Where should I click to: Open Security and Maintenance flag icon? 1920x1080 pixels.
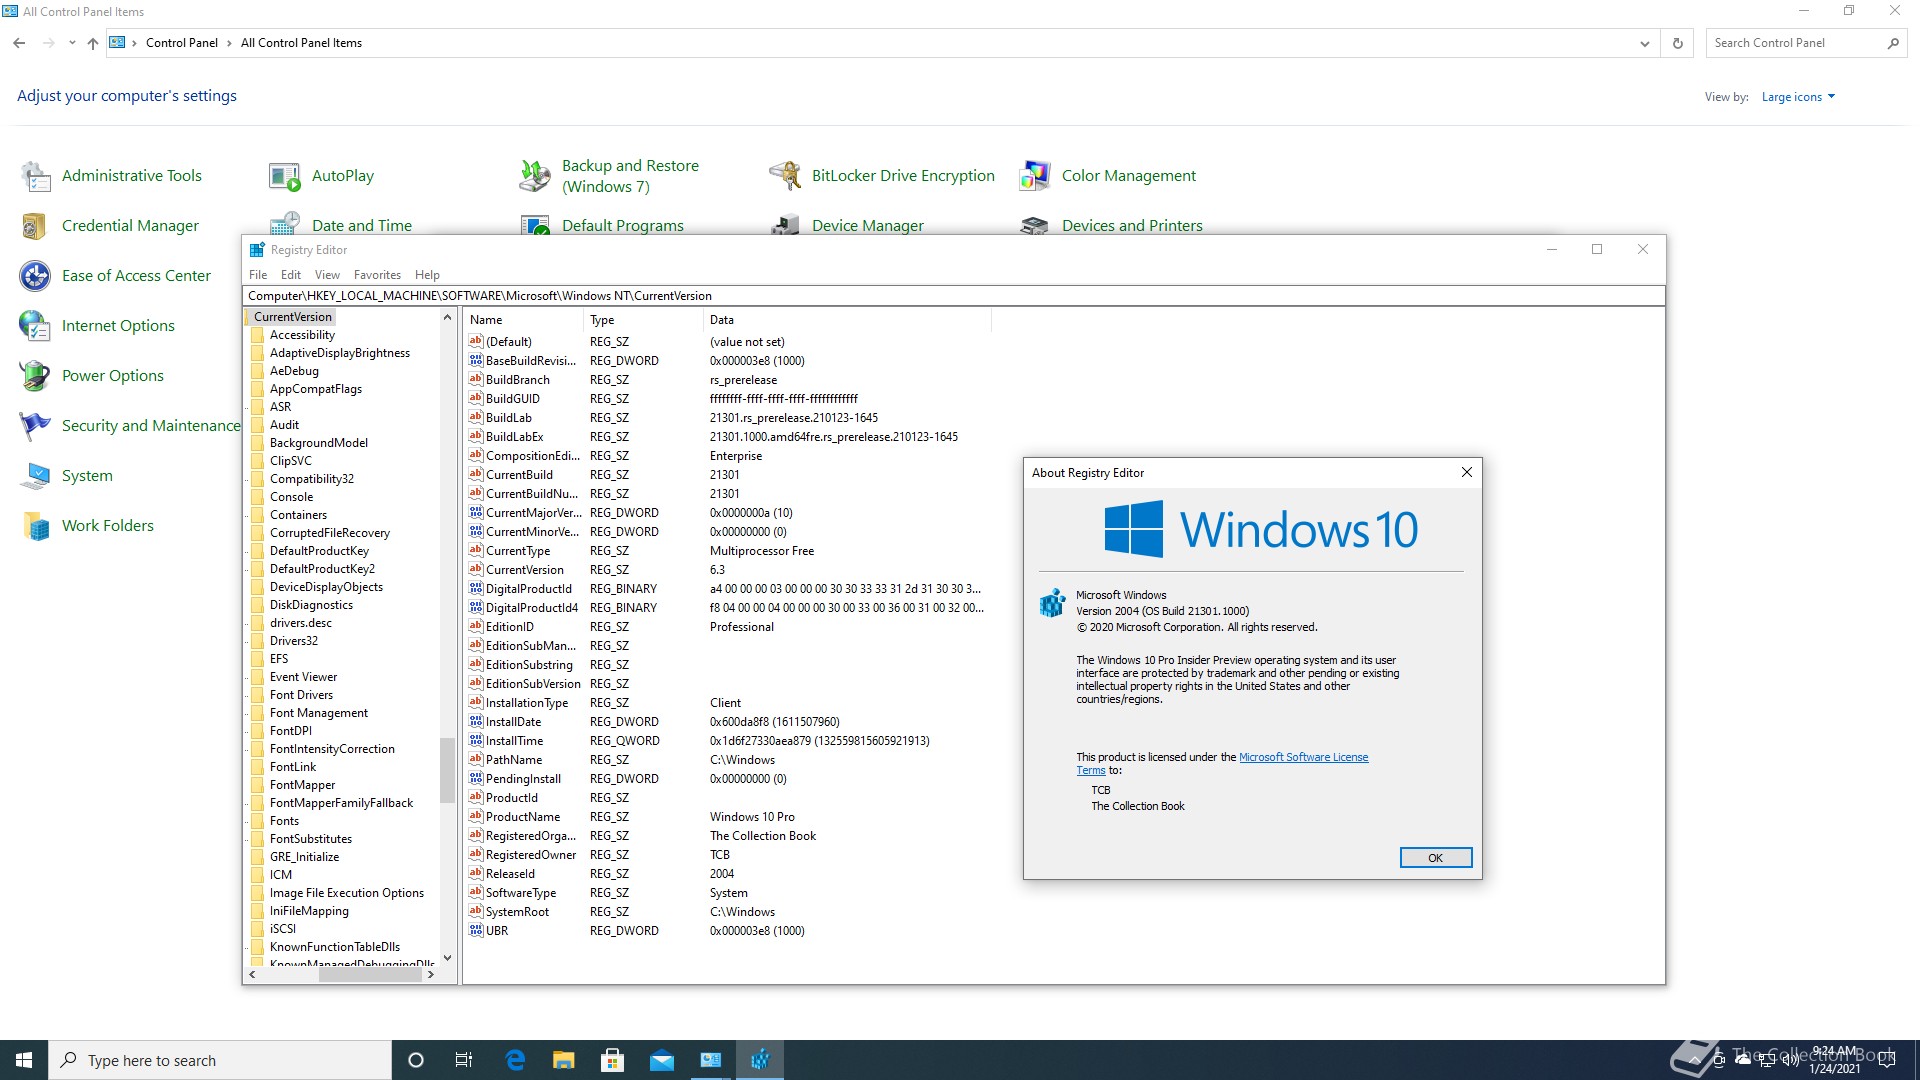[36, 426]
